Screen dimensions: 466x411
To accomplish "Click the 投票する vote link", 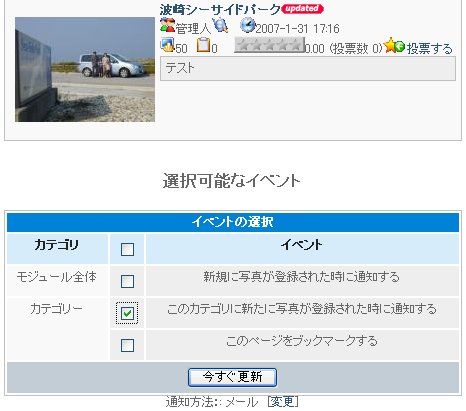I will [429, 48].
